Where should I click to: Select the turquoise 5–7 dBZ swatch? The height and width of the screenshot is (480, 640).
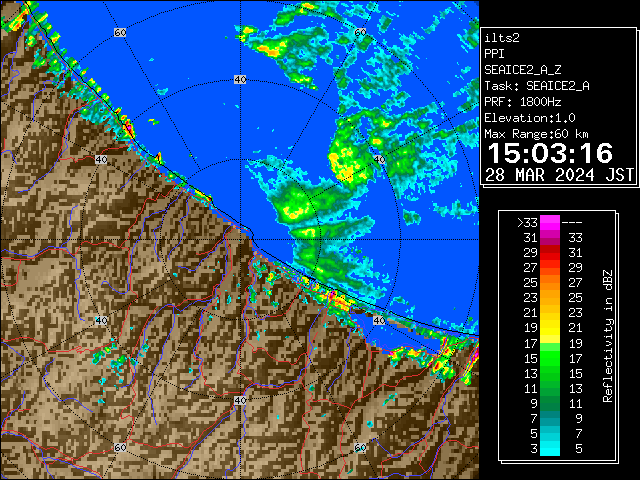pos(550,434)
